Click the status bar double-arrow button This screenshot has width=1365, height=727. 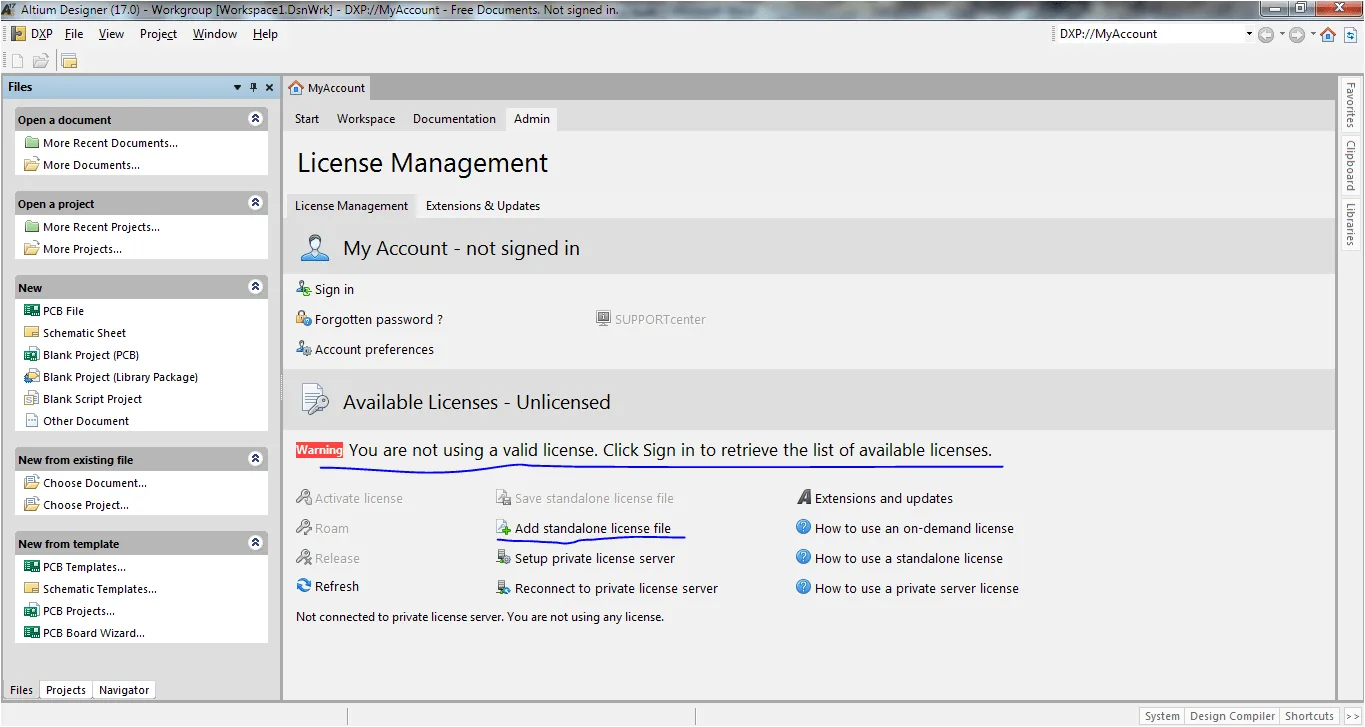[1352, 716]
